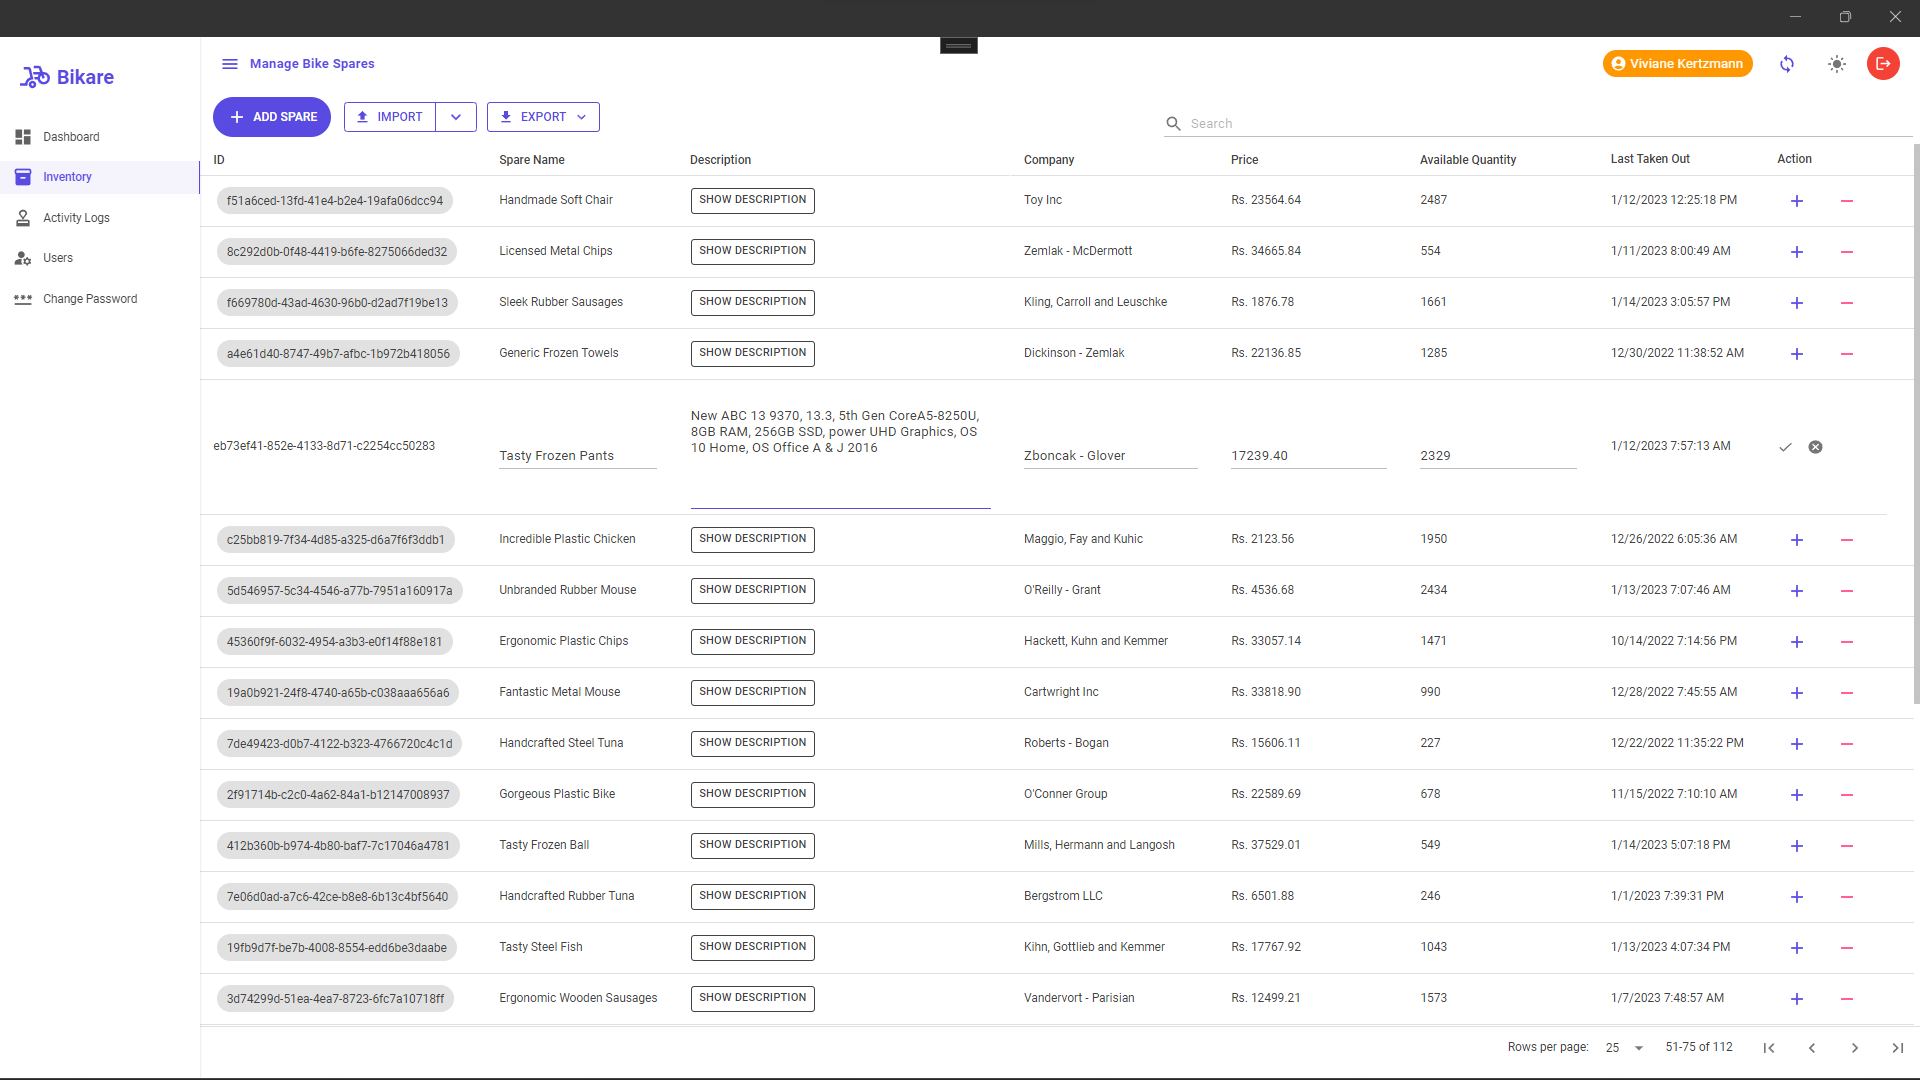Screen dimensions: 1920x1080
Task: Click the Add Spare button
Action: 272,117
